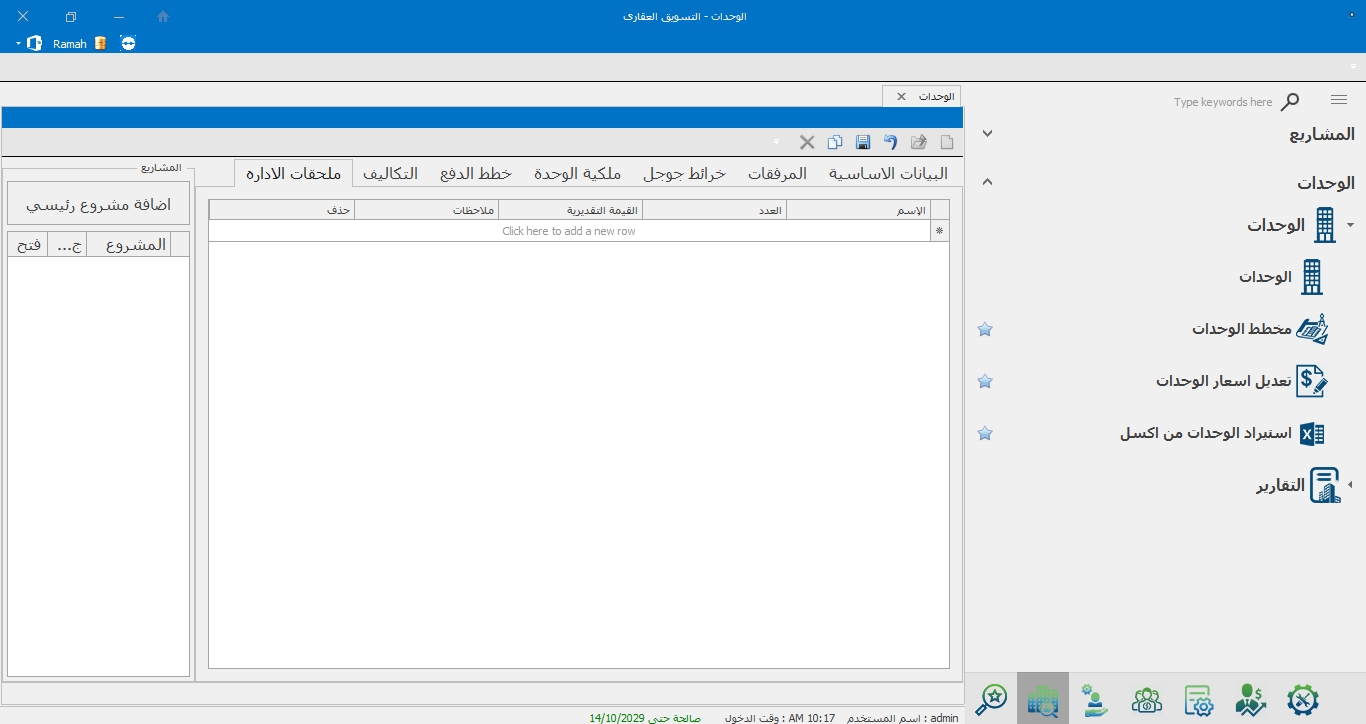This screenshot has height=724, width=1366.
Task: Expand the المشاريع section chevron
Action: click(987, 133)
